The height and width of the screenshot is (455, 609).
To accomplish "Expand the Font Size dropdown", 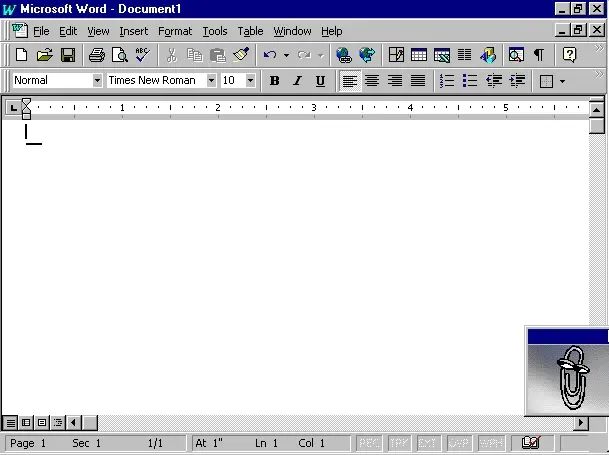I will click(x=251, y=80).
